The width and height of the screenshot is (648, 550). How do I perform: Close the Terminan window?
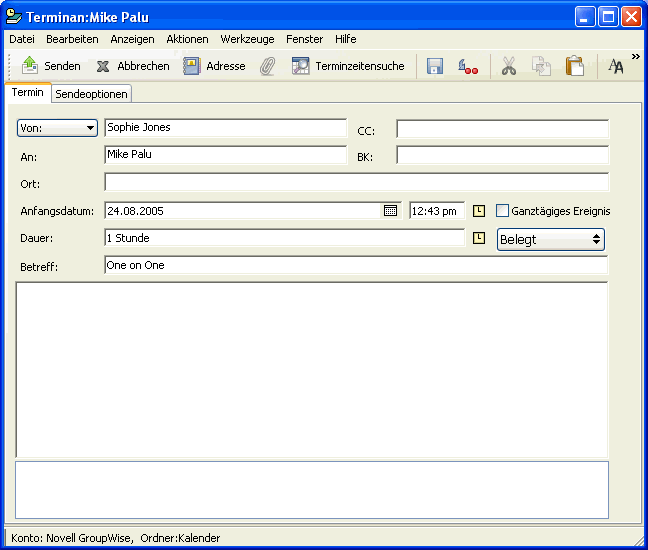[x=631, y=17]
